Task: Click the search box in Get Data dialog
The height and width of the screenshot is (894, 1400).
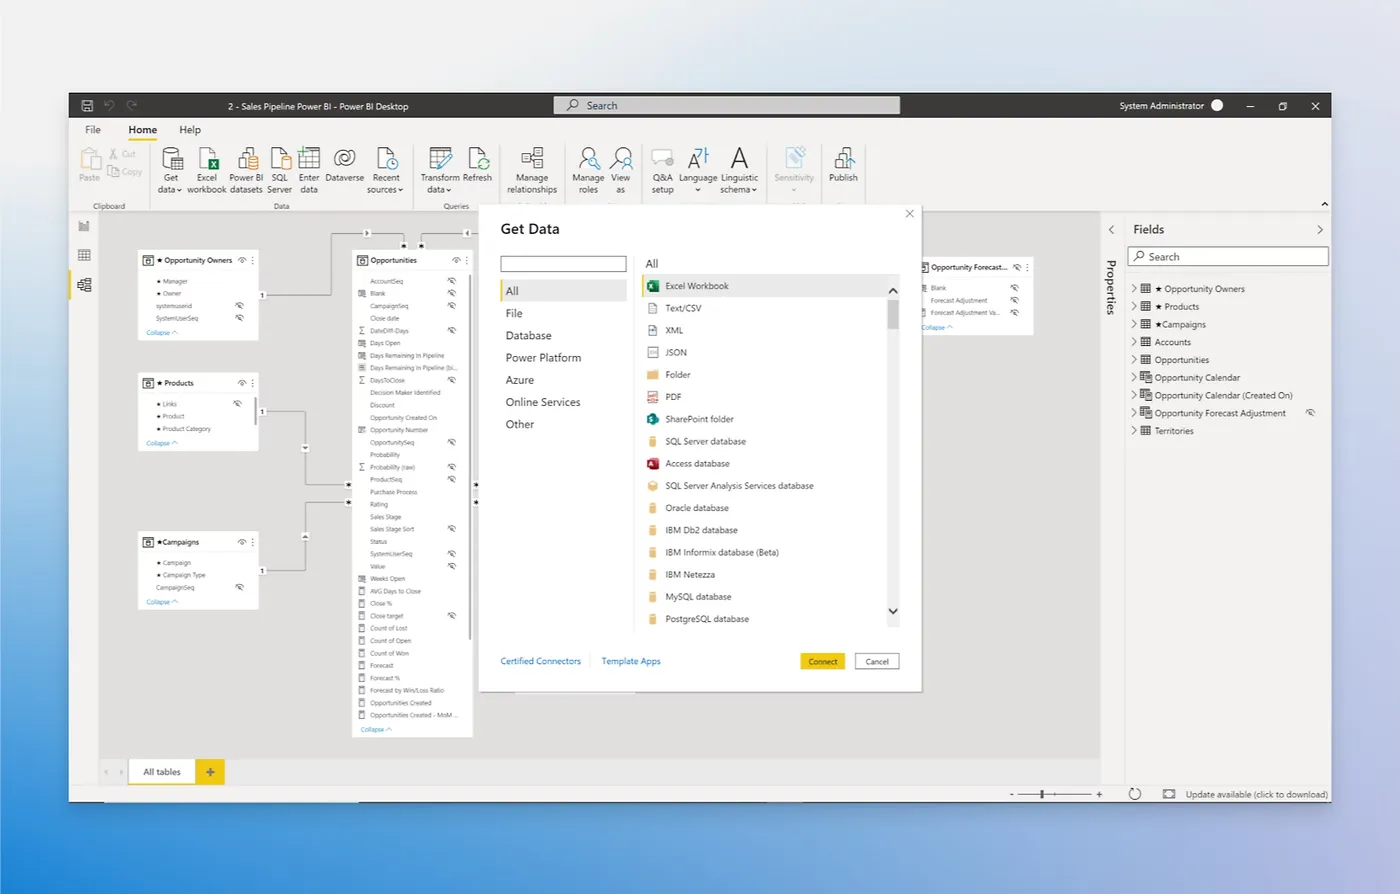Action: pos(563,263)
